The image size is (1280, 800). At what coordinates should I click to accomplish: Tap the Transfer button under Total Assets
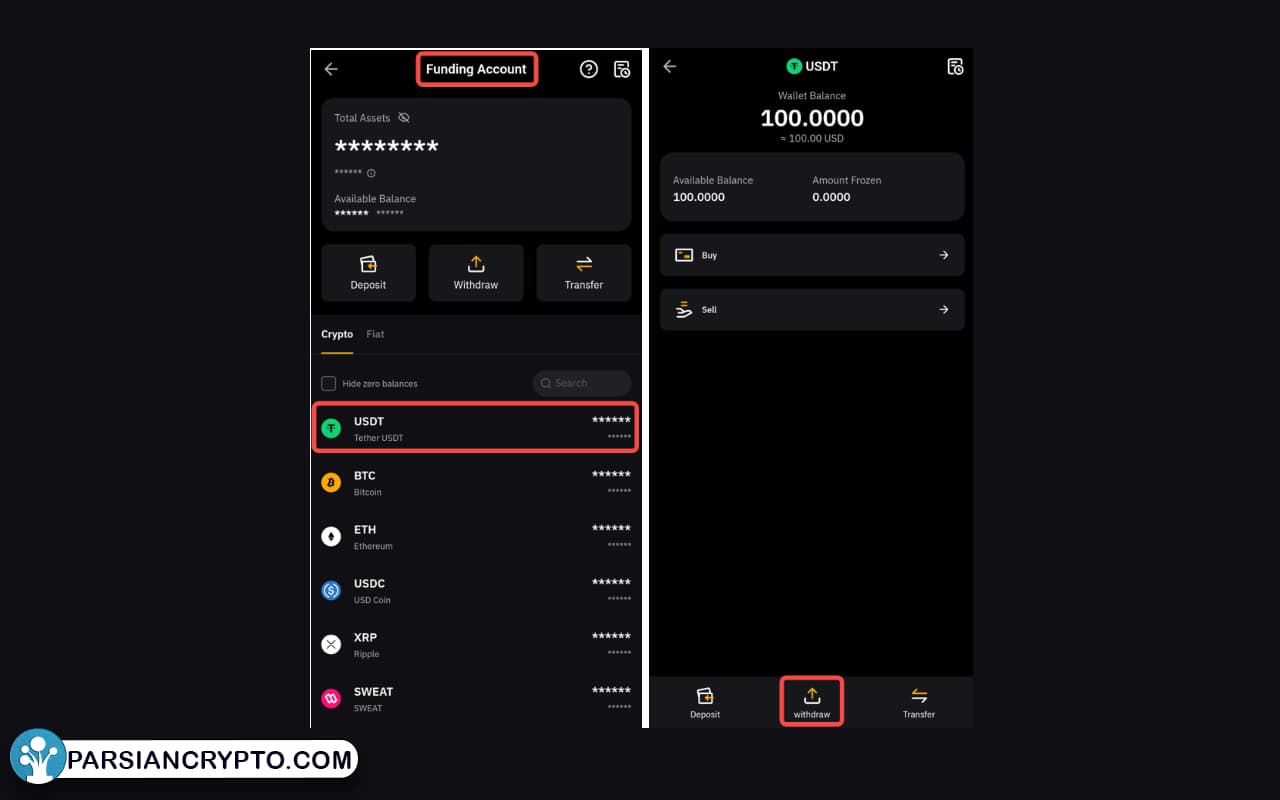tap(584, 273)
